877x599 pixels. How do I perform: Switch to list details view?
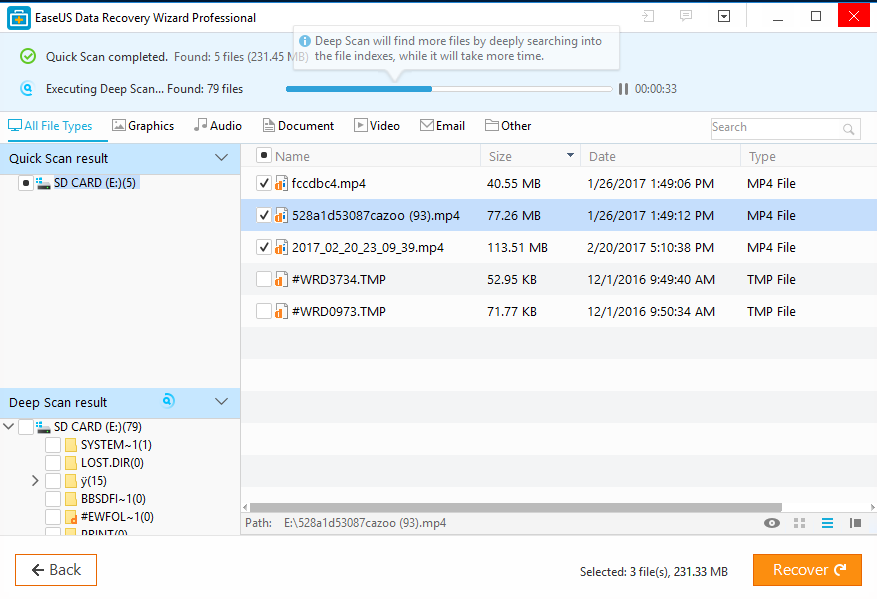(x=827, y=523)
